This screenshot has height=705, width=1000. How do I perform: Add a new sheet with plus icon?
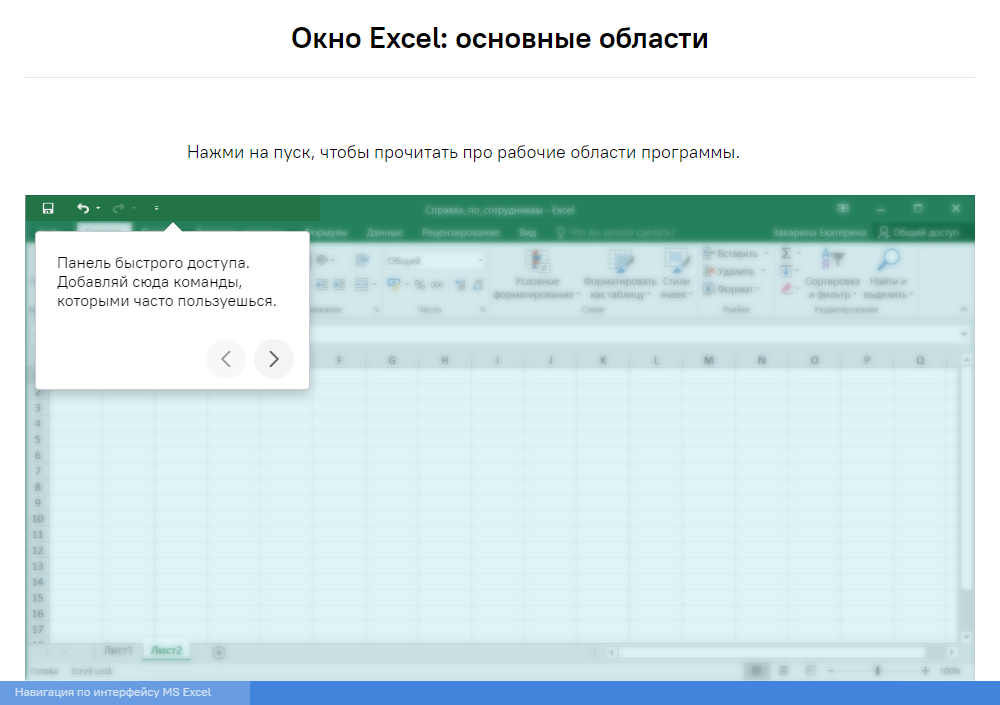219,652
